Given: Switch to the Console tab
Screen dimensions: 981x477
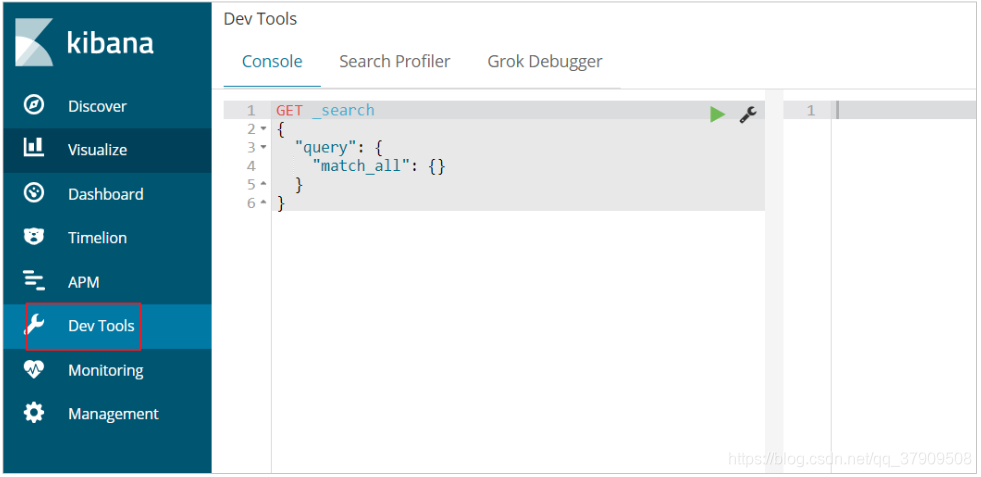Looking at the screenshot, I should point(272,61).
